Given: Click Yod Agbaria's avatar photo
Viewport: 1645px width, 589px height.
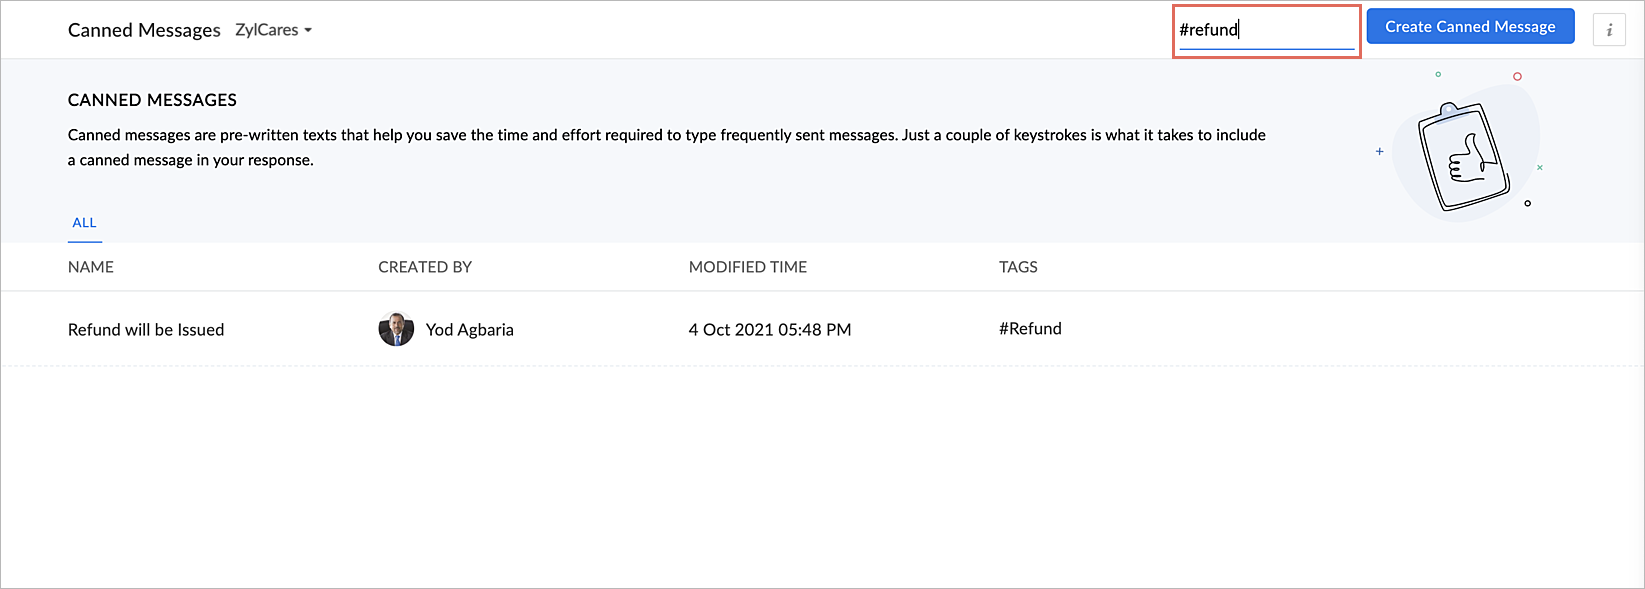Looking at the screenshot, I should [x=396, y=329].
